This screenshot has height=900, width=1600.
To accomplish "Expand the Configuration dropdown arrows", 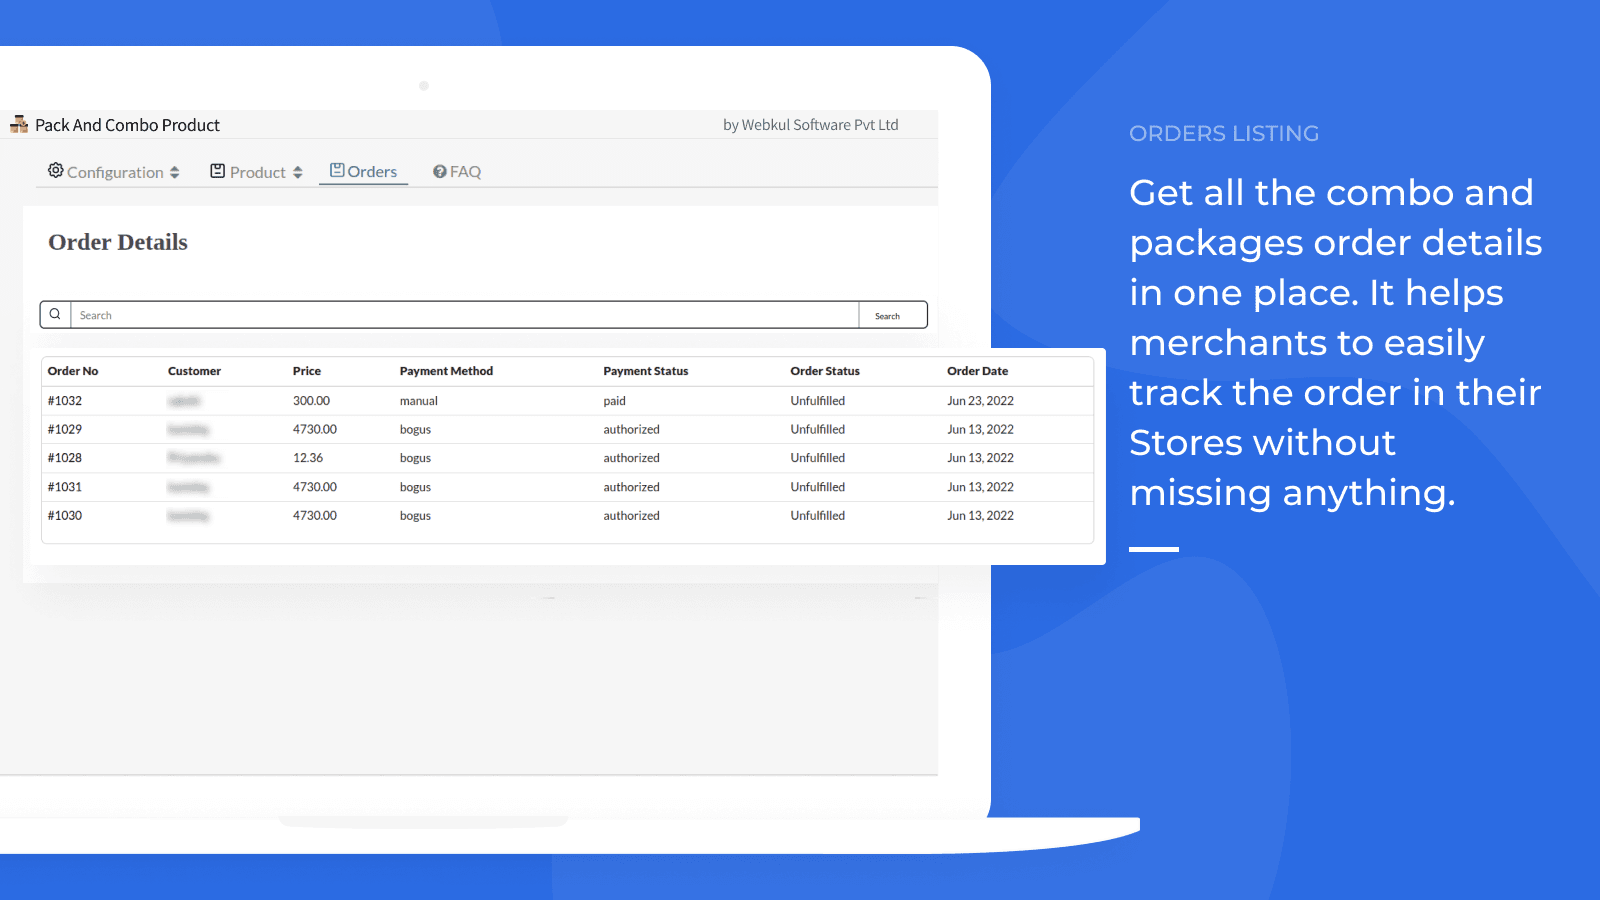I will coord(175,172).
